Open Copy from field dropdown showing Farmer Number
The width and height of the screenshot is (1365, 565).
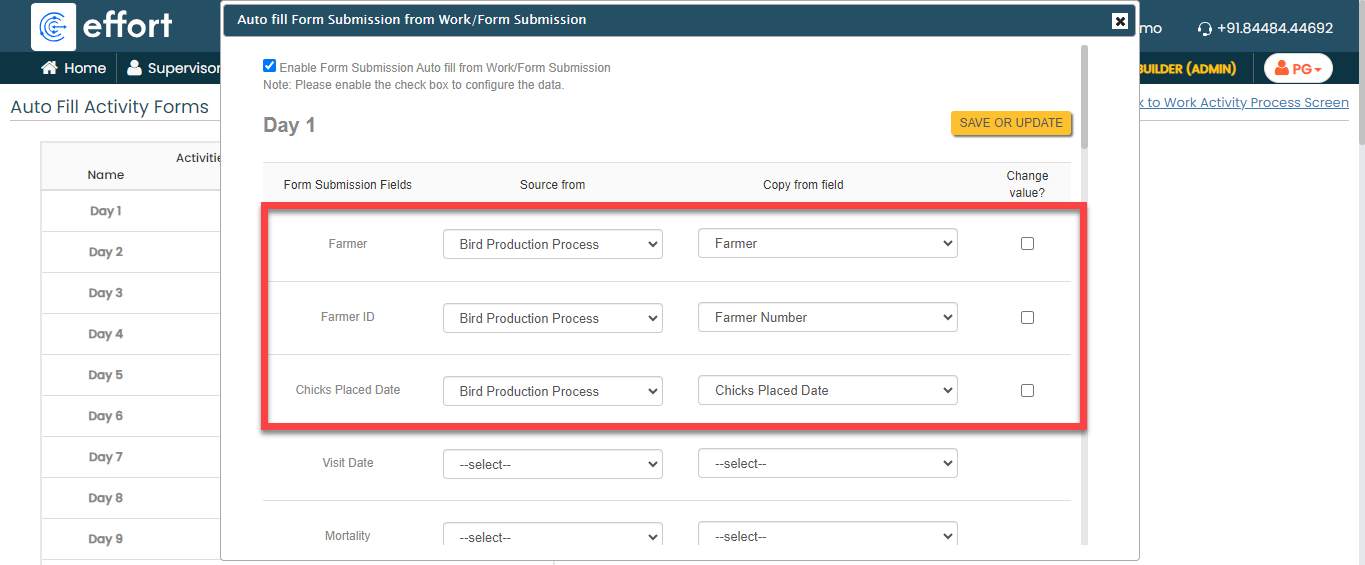(827, 318)
